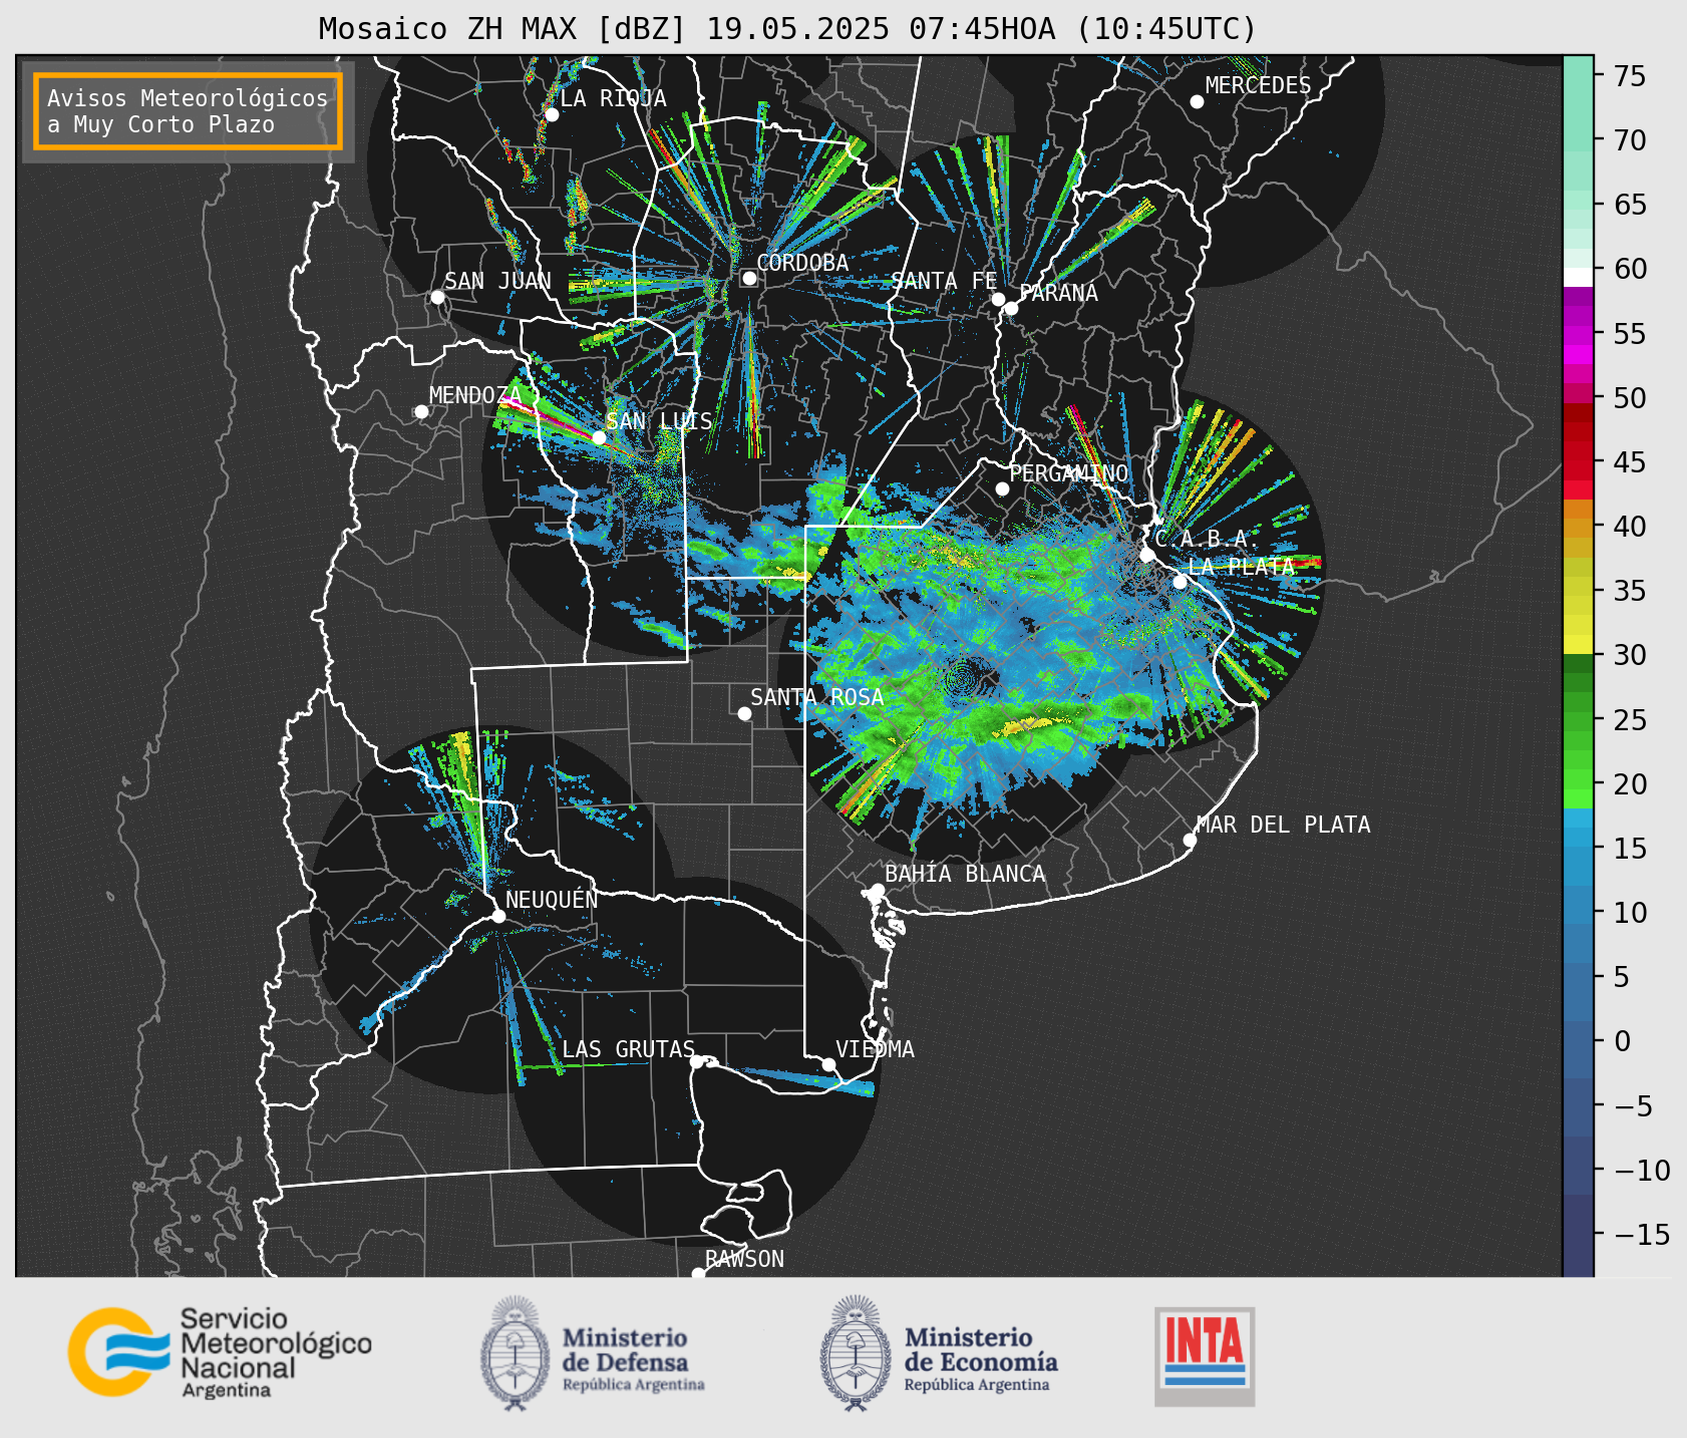Click the MAR DEL PLATA label
The width and height of the screenshot is (1687, 1438).
[x=1283, y=825]
